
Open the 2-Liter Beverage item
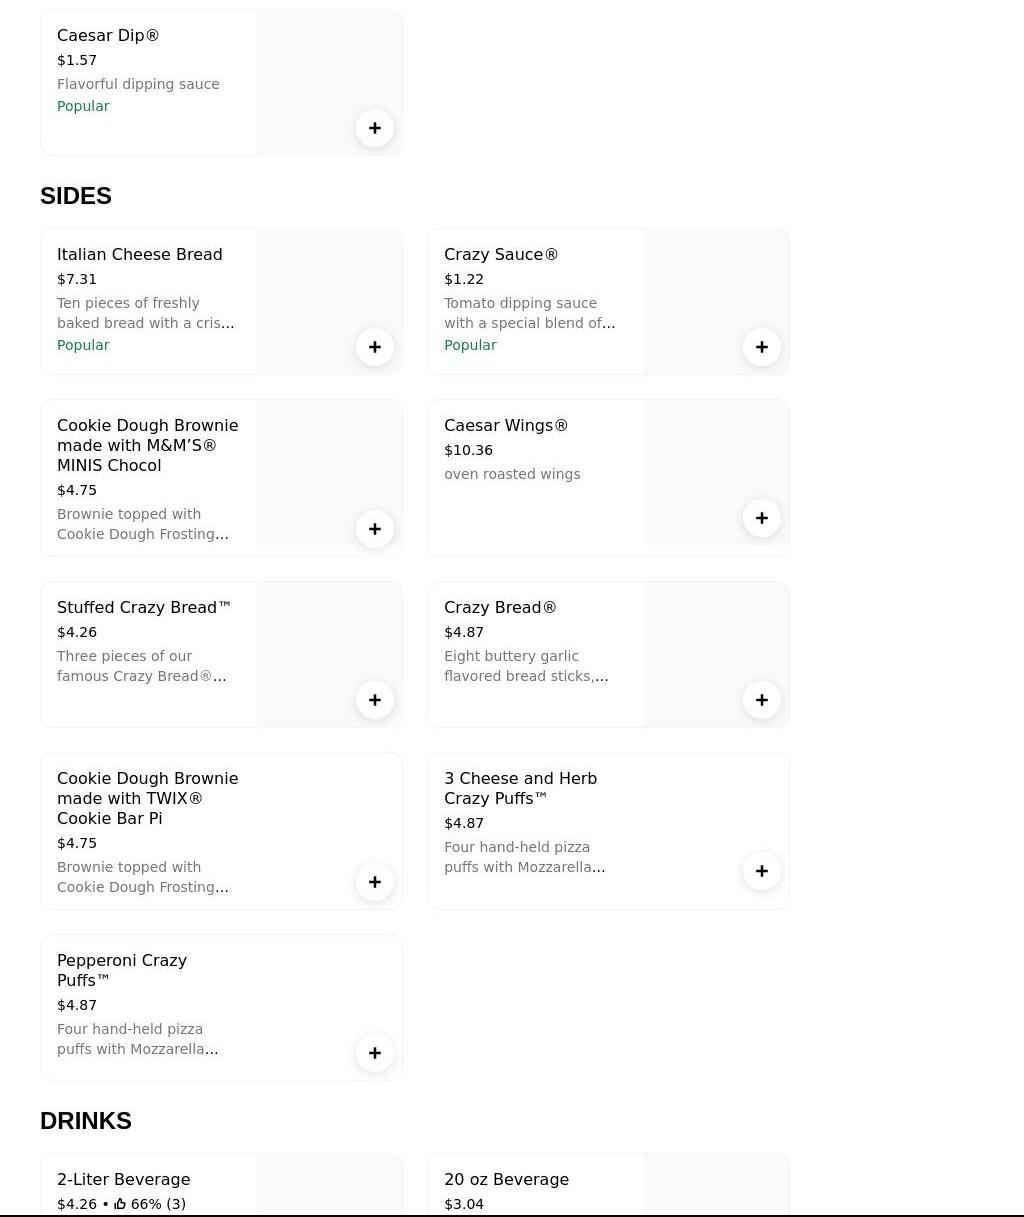[x=124, y=1180]
